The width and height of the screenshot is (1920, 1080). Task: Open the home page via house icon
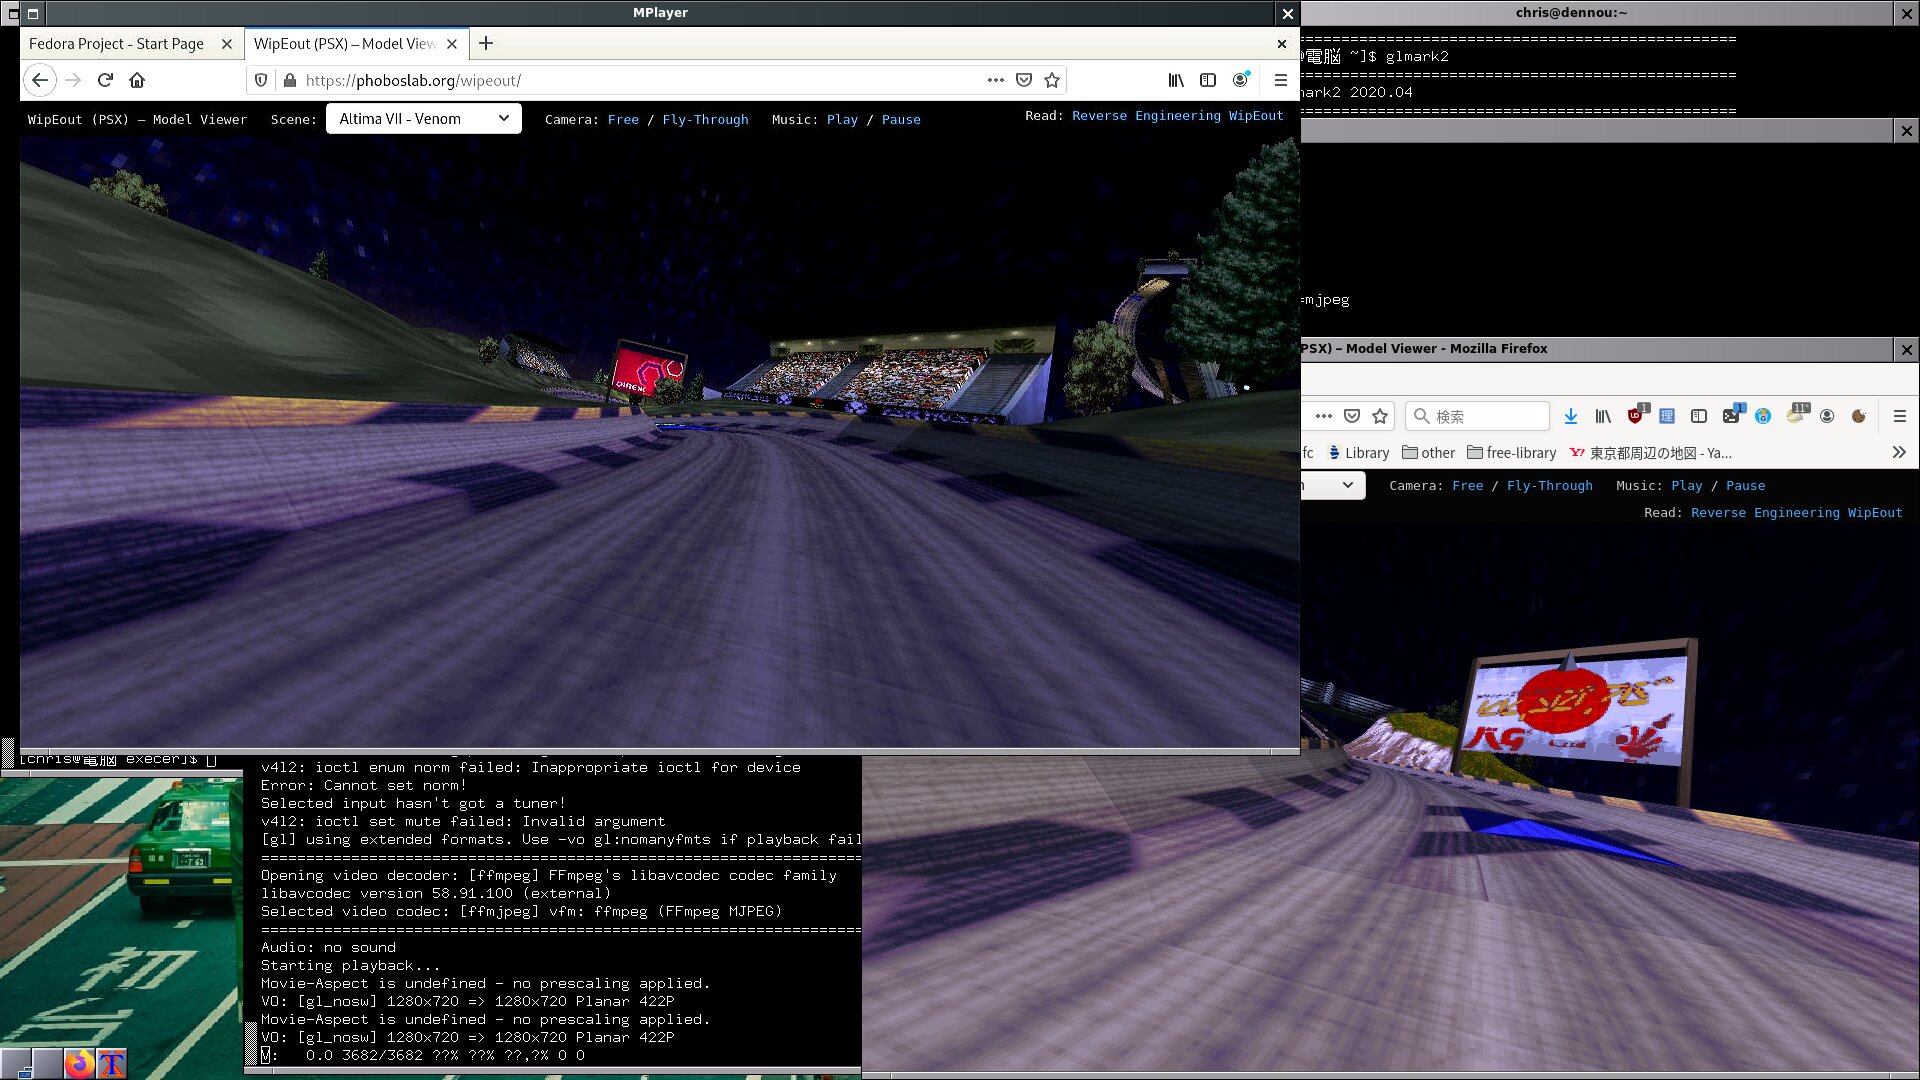click(137, 80)
